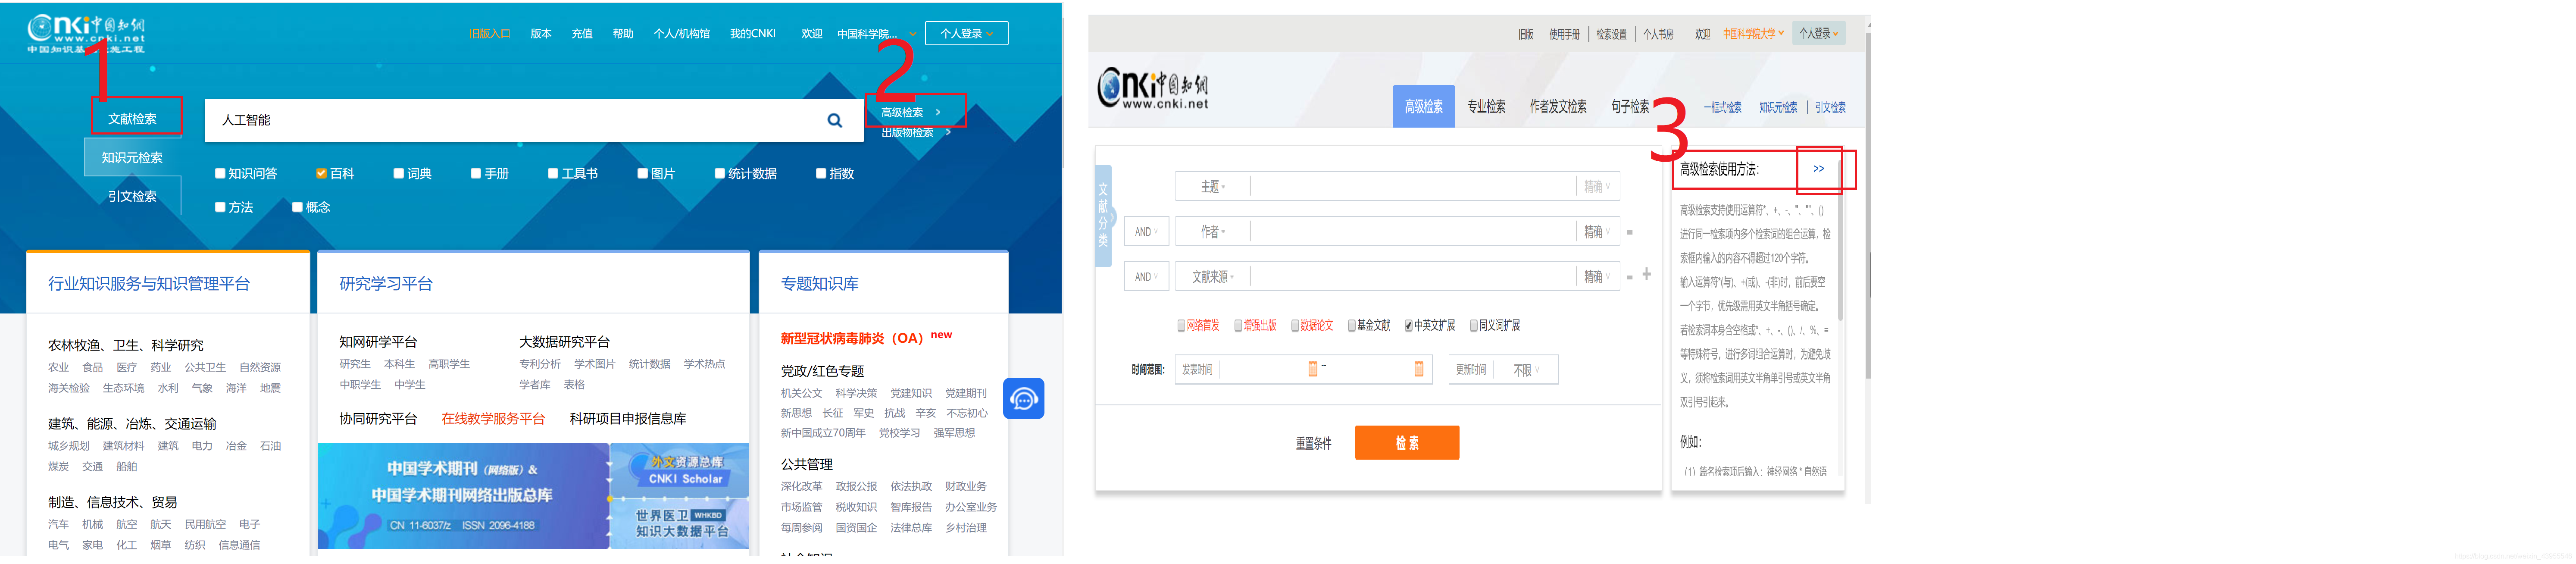Enable the 网络首发 checkbox
The height and width of the screenshot is (564, 2576).
[1181, 326]
